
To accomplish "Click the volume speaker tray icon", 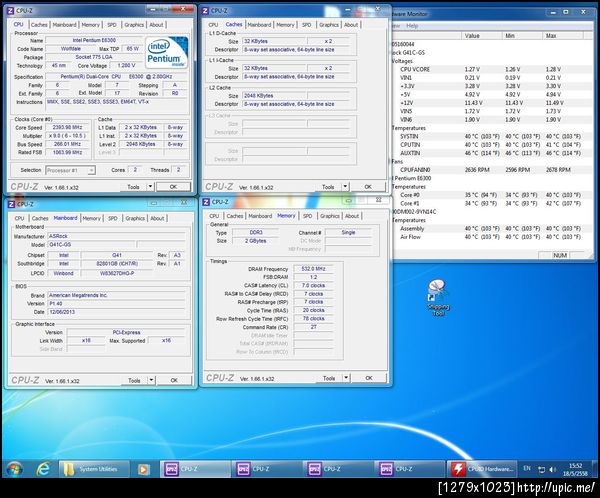I will point(552,469).
